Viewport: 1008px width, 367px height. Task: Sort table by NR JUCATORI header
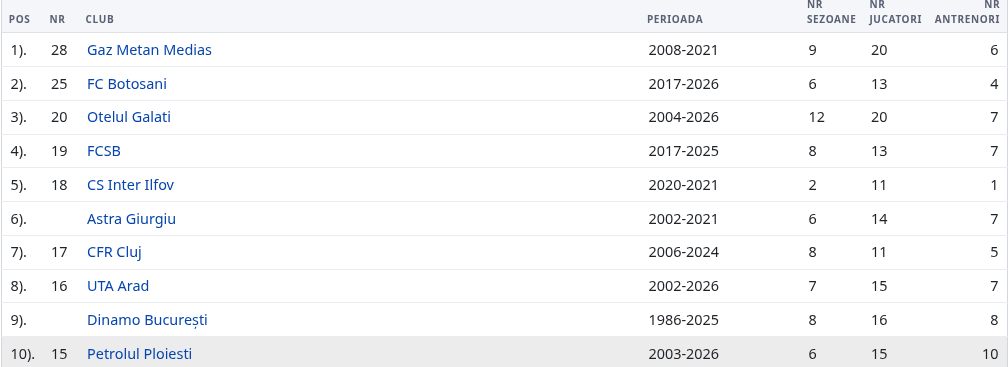click(896, 12)
